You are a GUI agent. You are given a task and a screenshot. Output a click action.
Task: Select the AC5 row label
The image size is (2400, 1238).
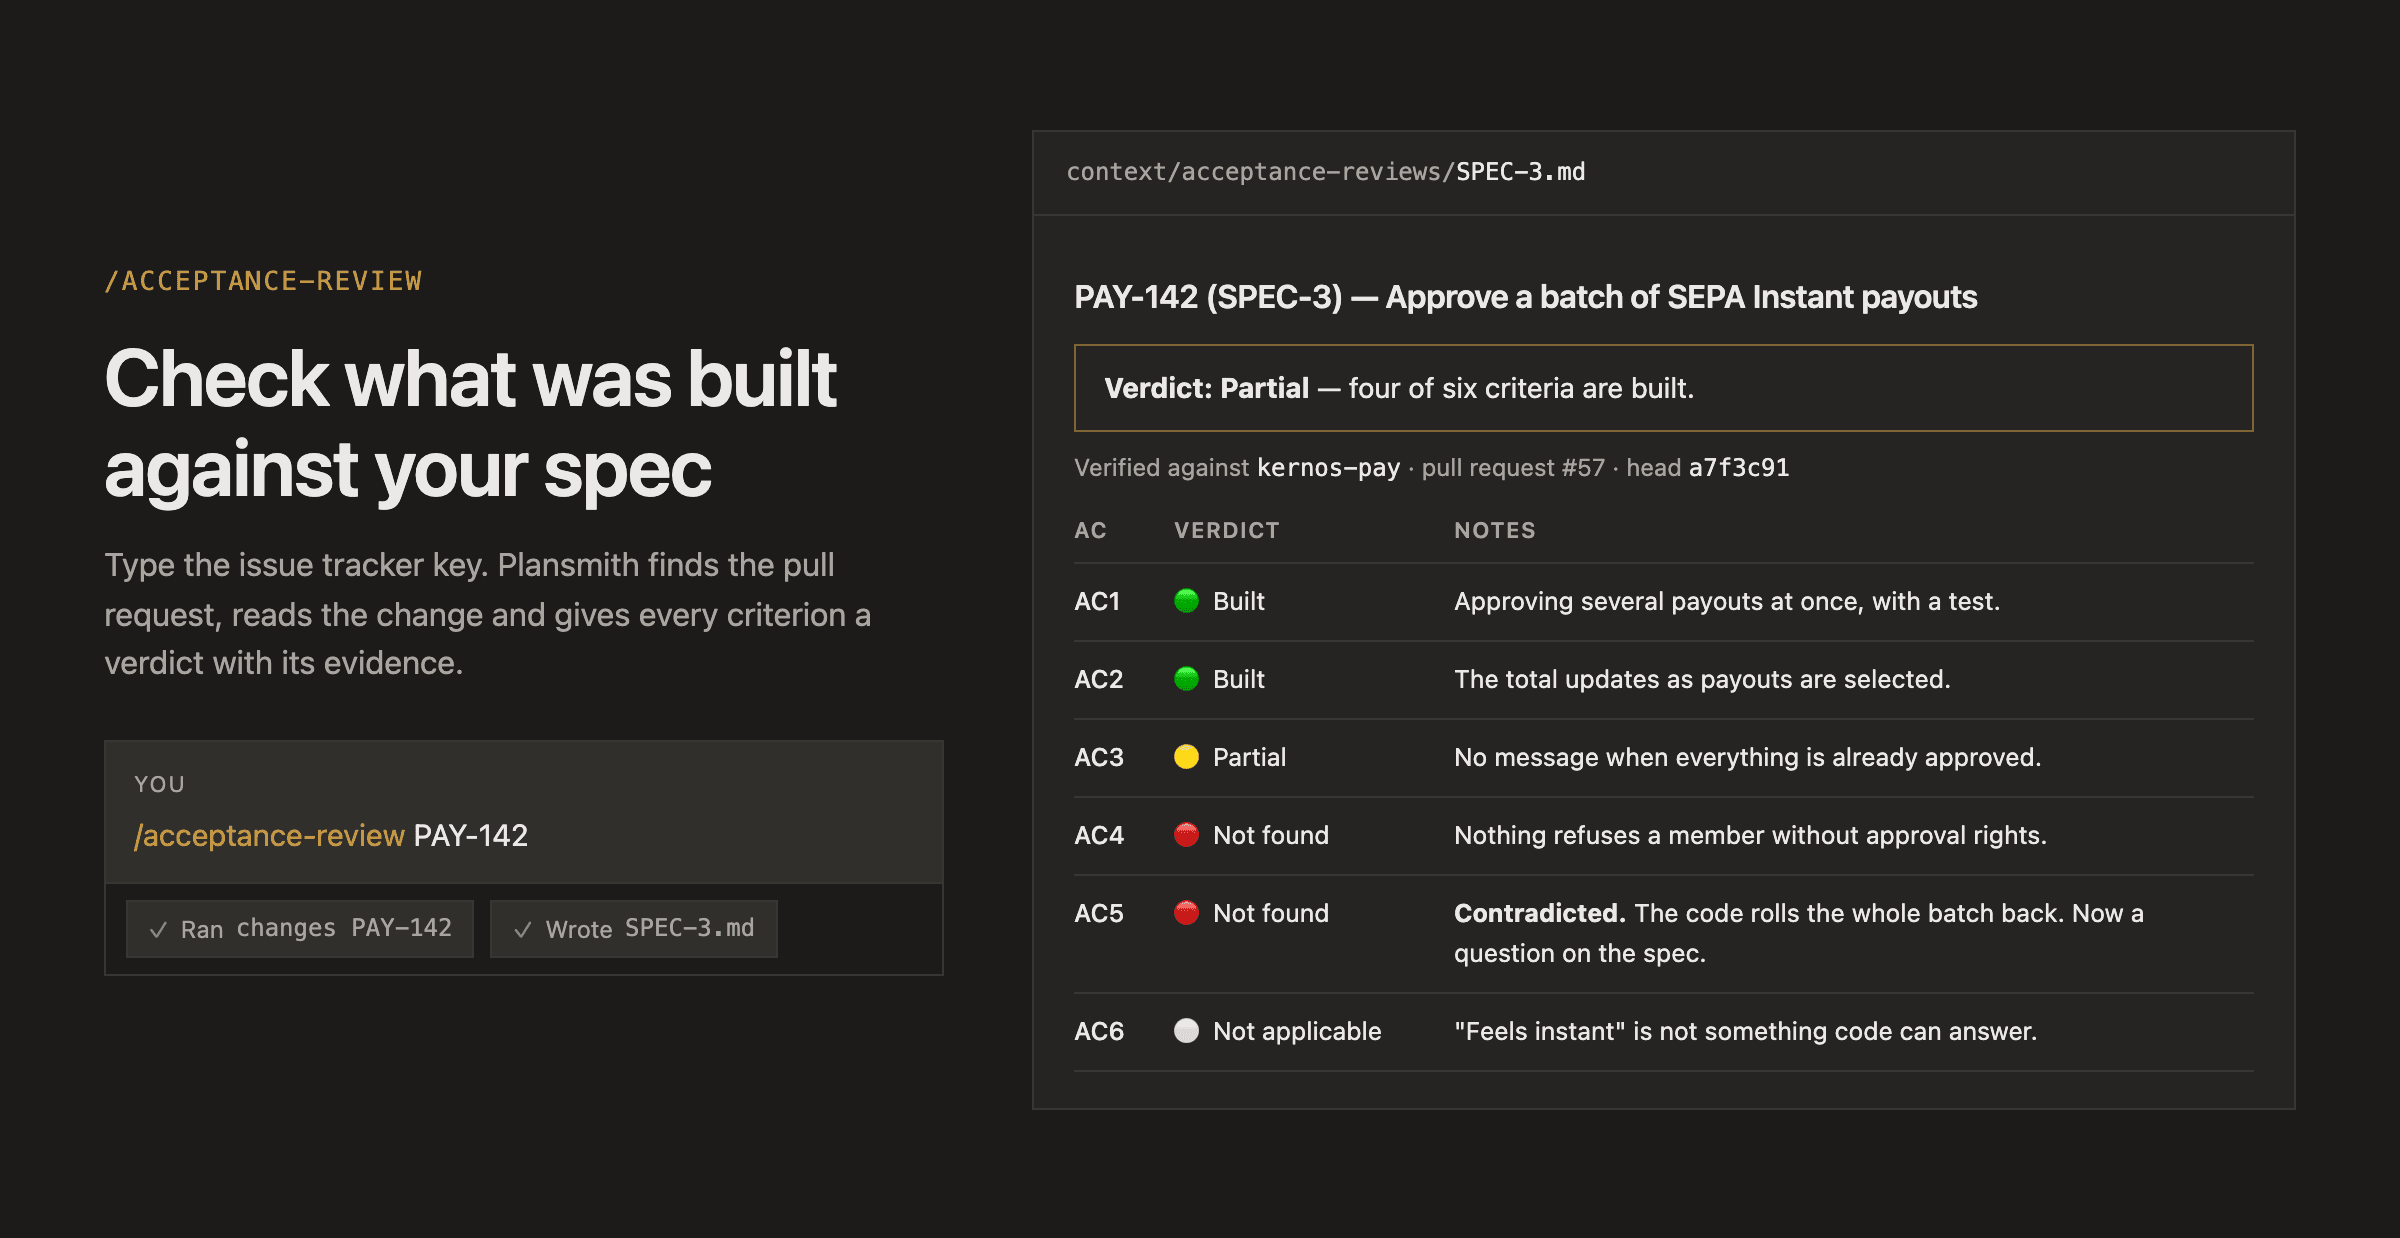click(1099, 914)
